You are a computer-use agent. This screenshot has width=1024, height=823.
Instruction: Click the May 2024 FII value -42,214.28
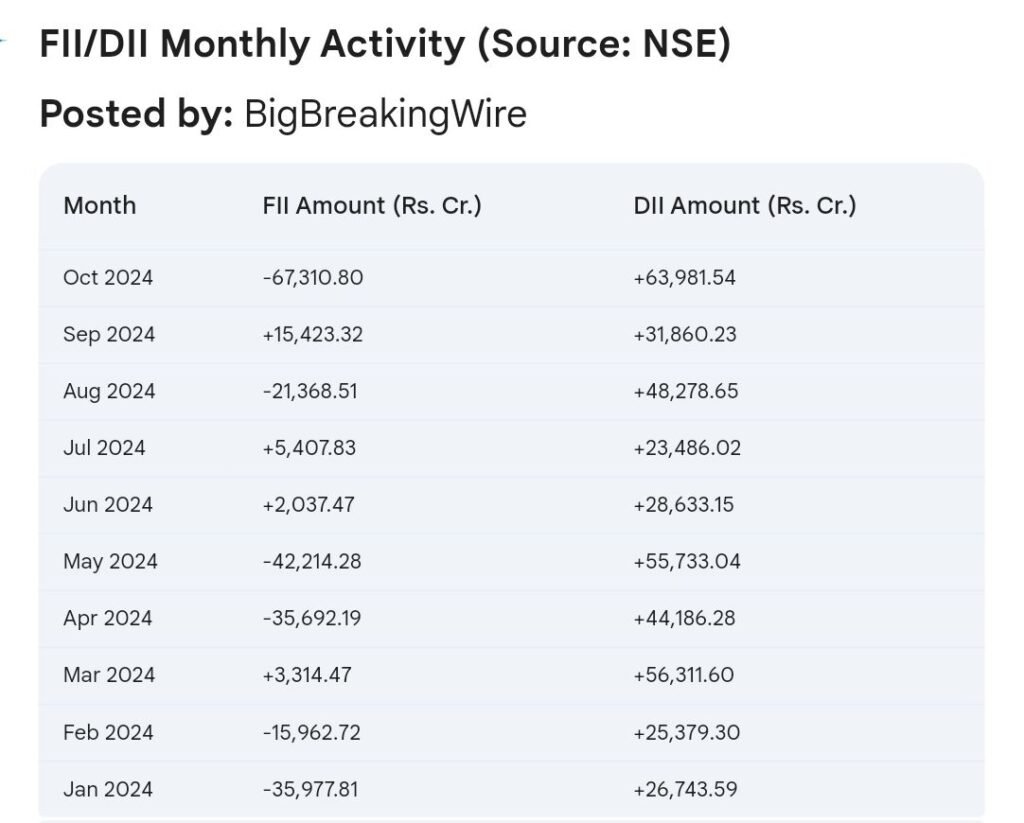pyautogui.click(x=312, y=562)
